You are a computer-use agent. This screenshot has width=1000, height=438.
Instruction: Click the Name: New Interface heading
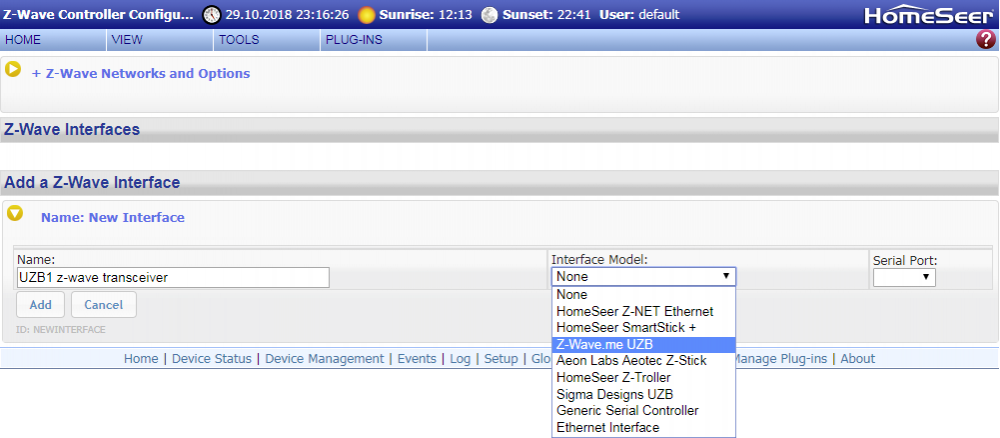coord(113,217)
